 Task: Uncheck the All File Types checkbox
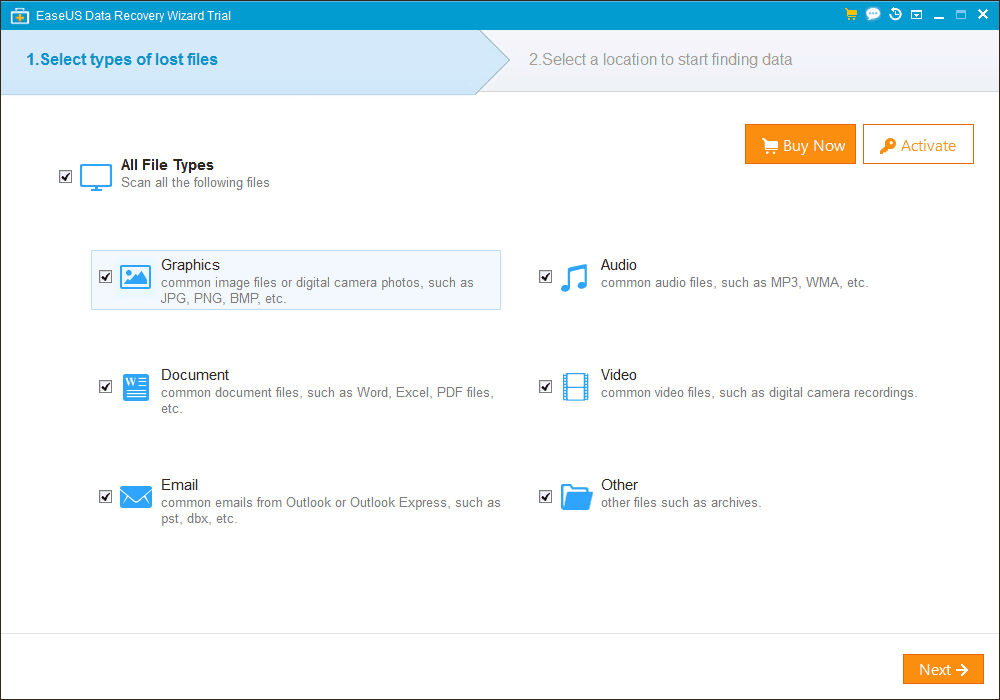click(65, 177)
